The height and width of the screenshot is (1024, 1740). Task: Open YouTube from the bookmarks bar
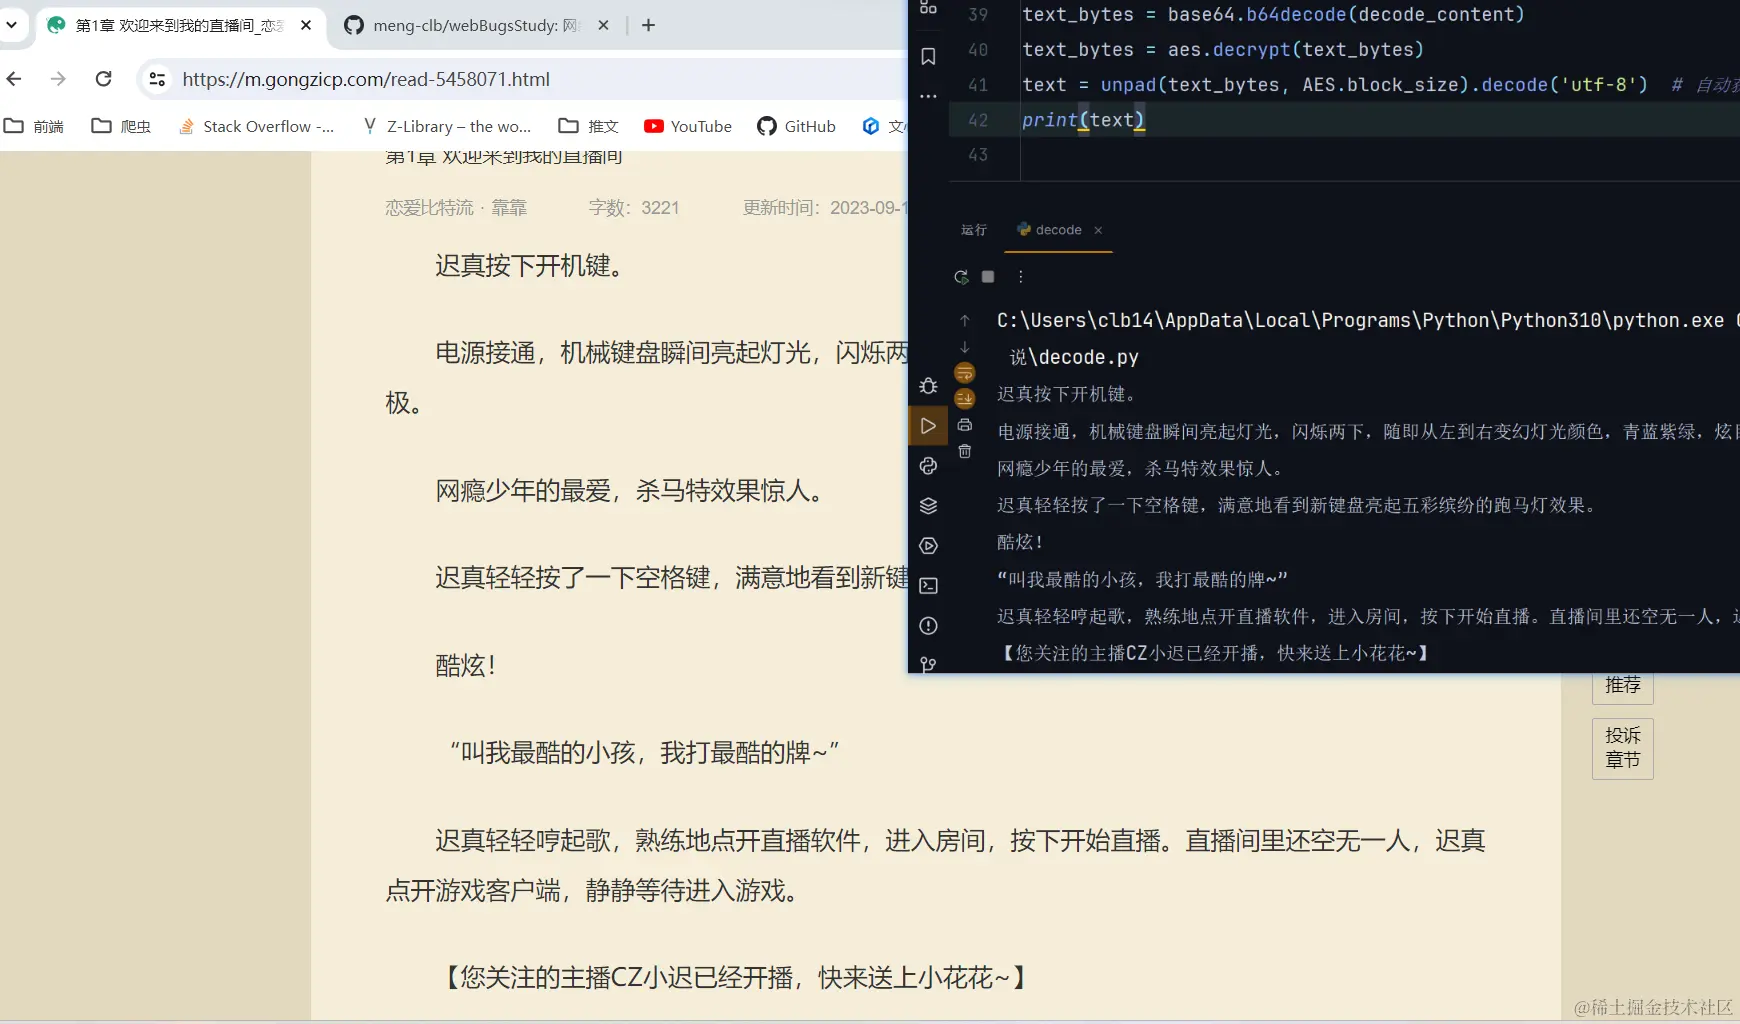click(688, 126)
